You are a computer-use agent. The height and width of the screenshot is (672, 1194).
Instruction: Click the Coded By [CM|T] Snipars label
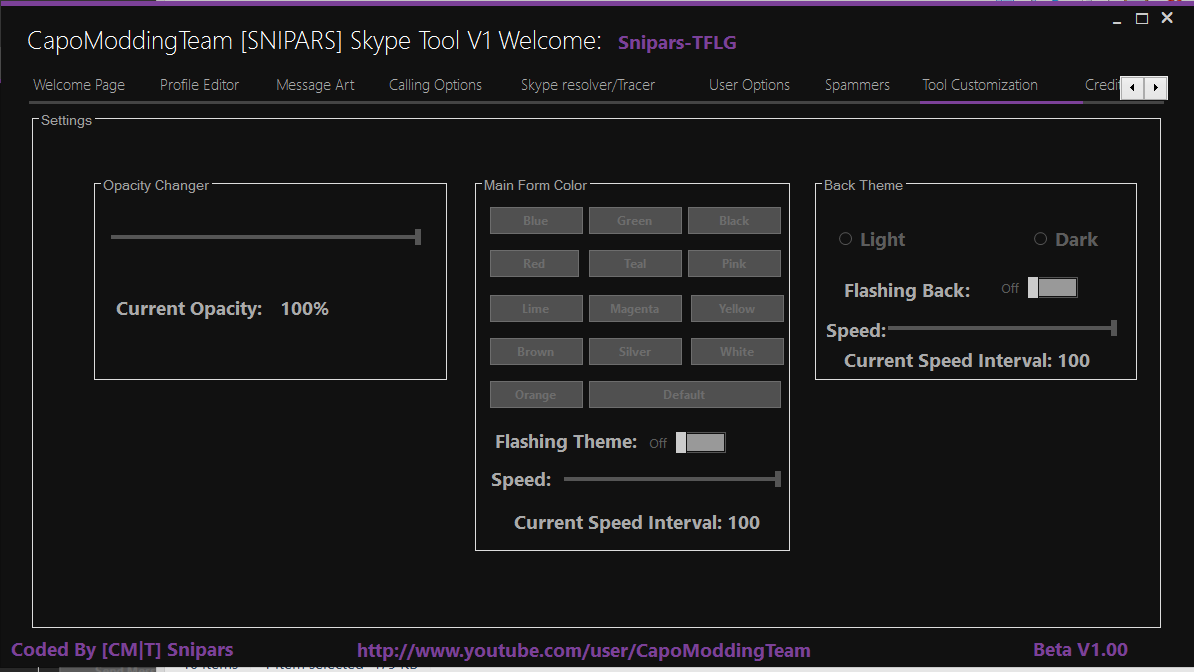point(123,650)
